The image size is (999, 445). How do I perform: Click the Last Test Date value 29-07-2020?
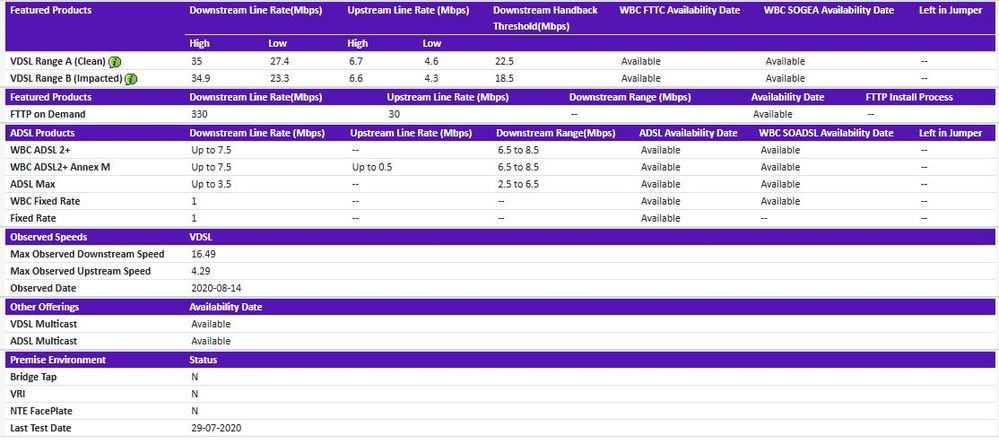[216, 428]
